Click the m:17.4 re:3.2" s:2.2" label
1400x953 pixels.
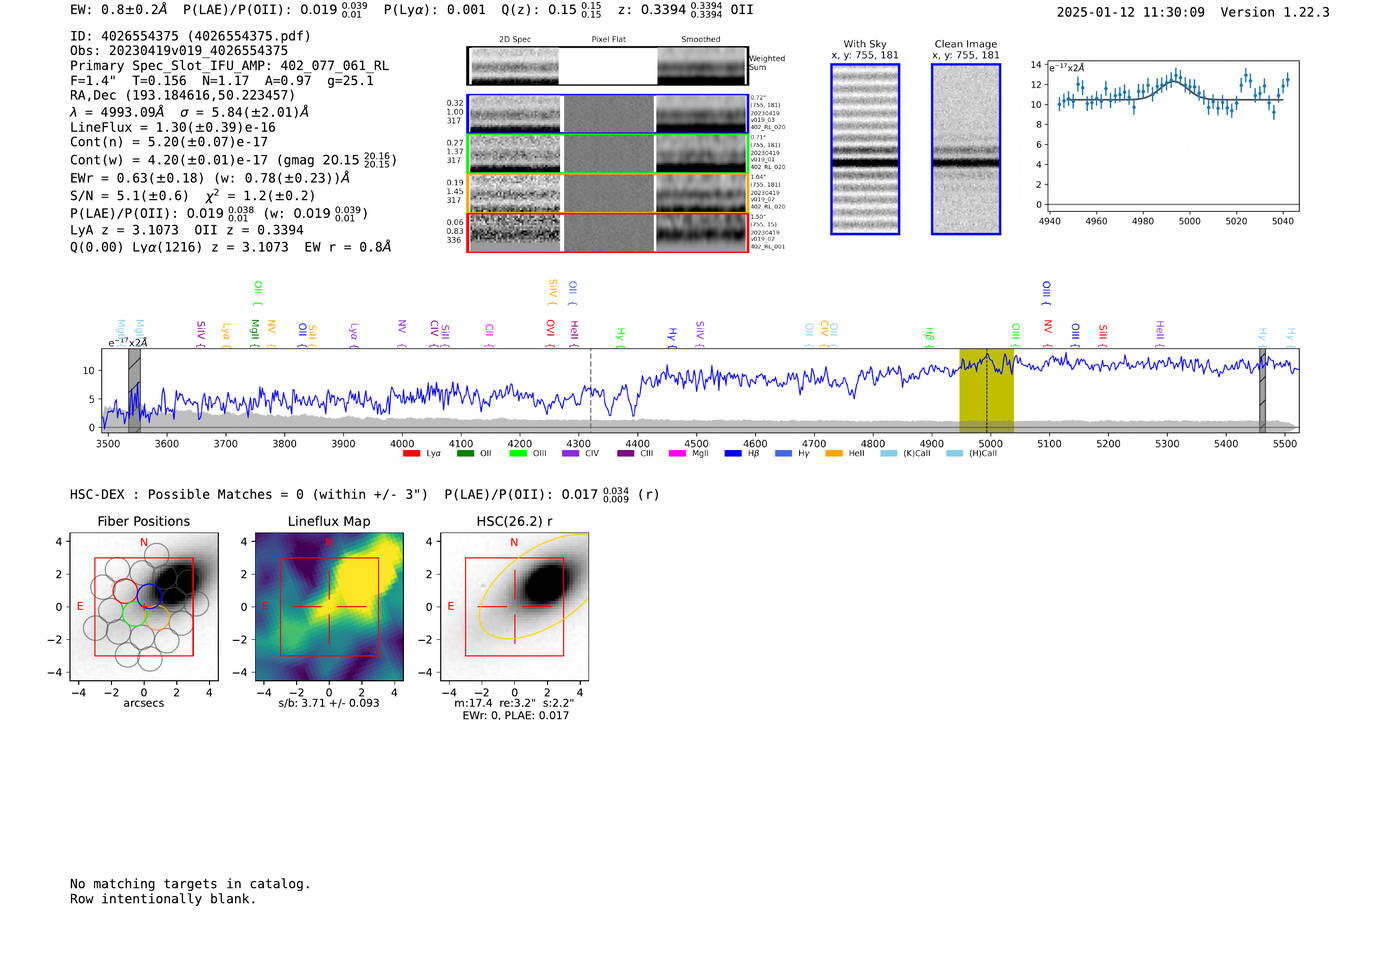pos(514,703)
